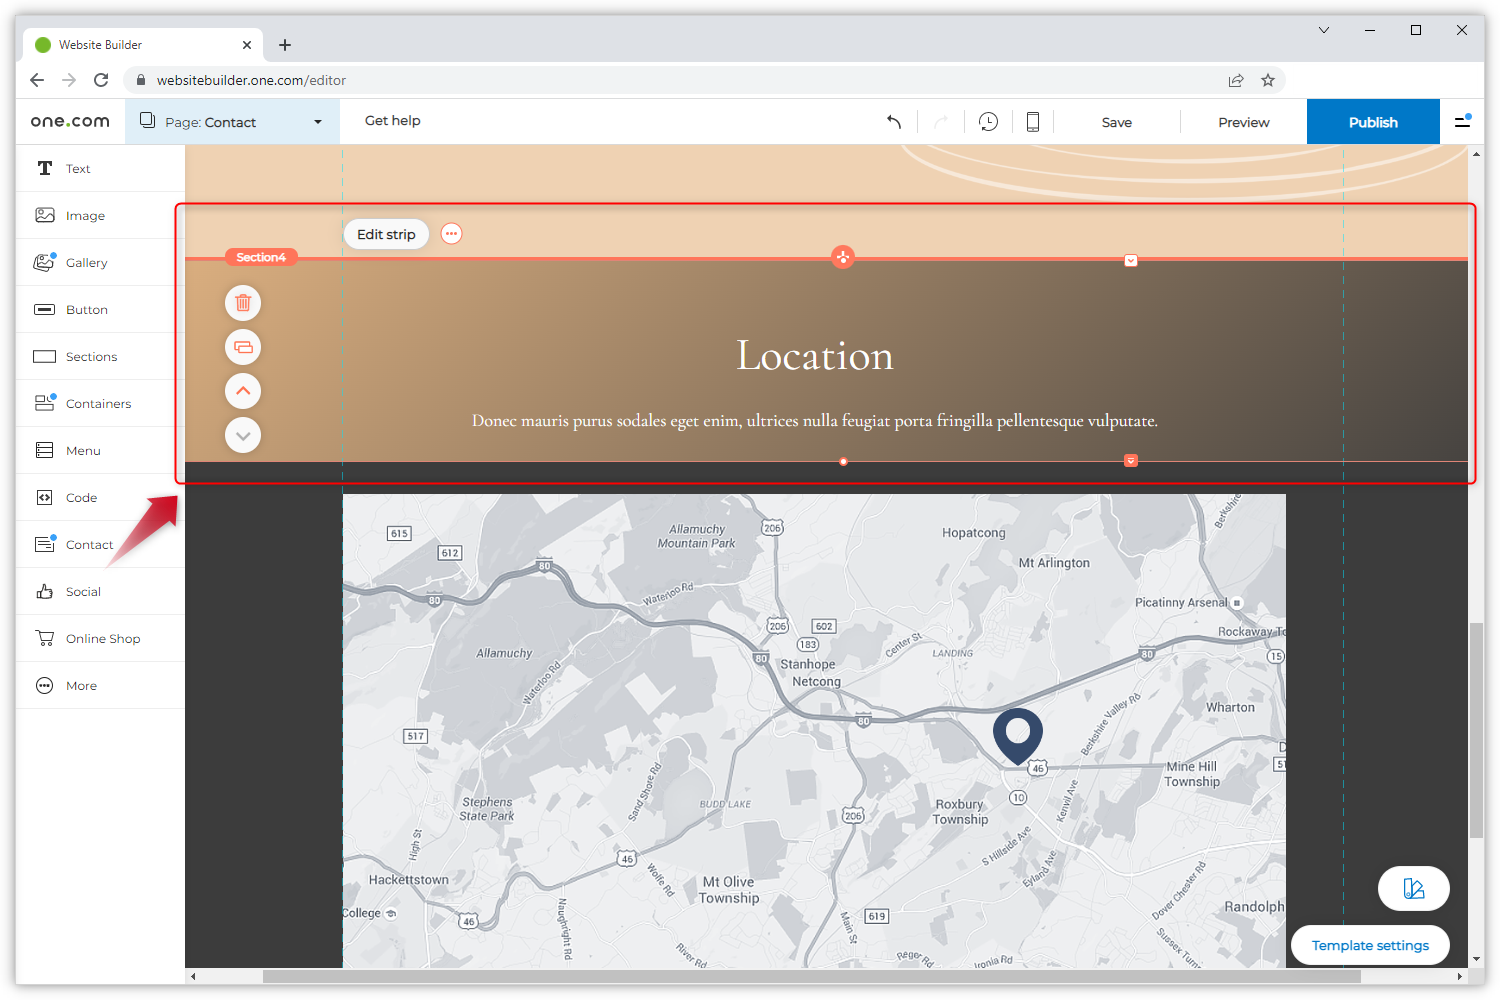Move section up with arrow button
Screen dimensions: 1500x1000
pos(243,391)
